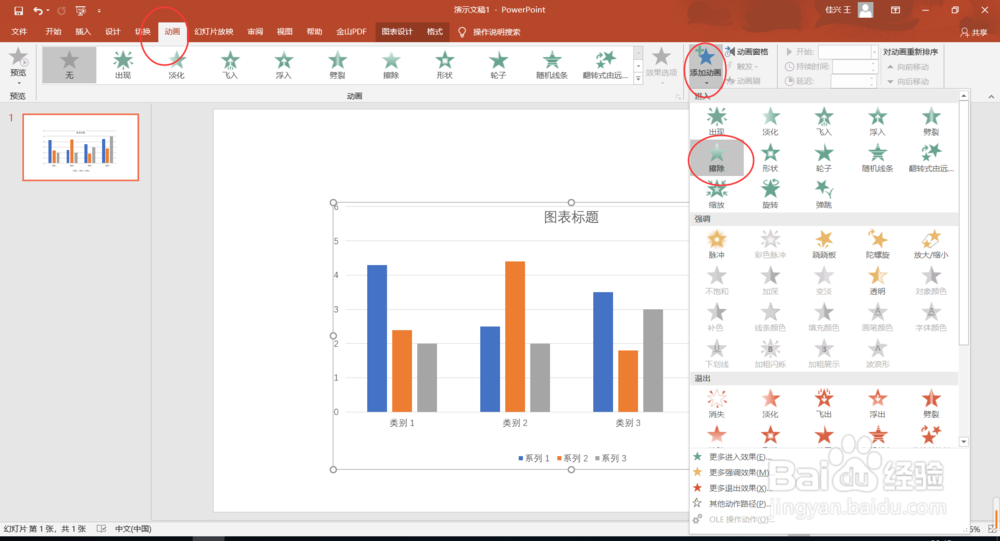Click the chart title 图表标题
The width and height of the screenshot is (1000, 541).
[571, 218]
